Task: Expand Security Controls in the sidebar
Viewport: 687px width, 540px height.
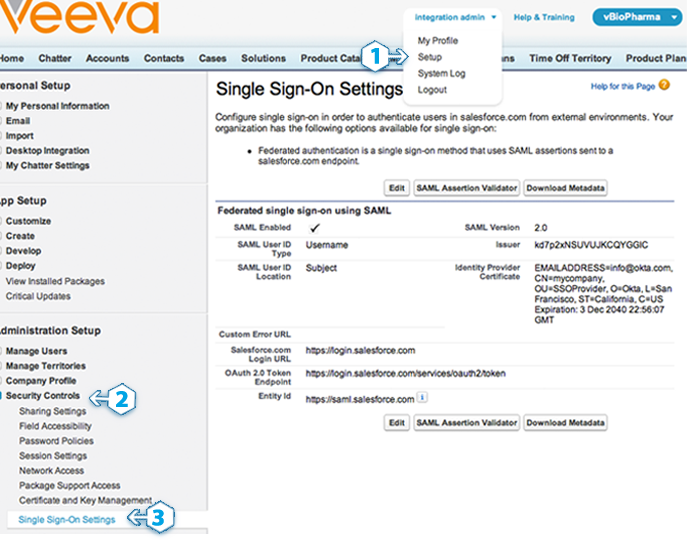Action: tap(46, 396)
